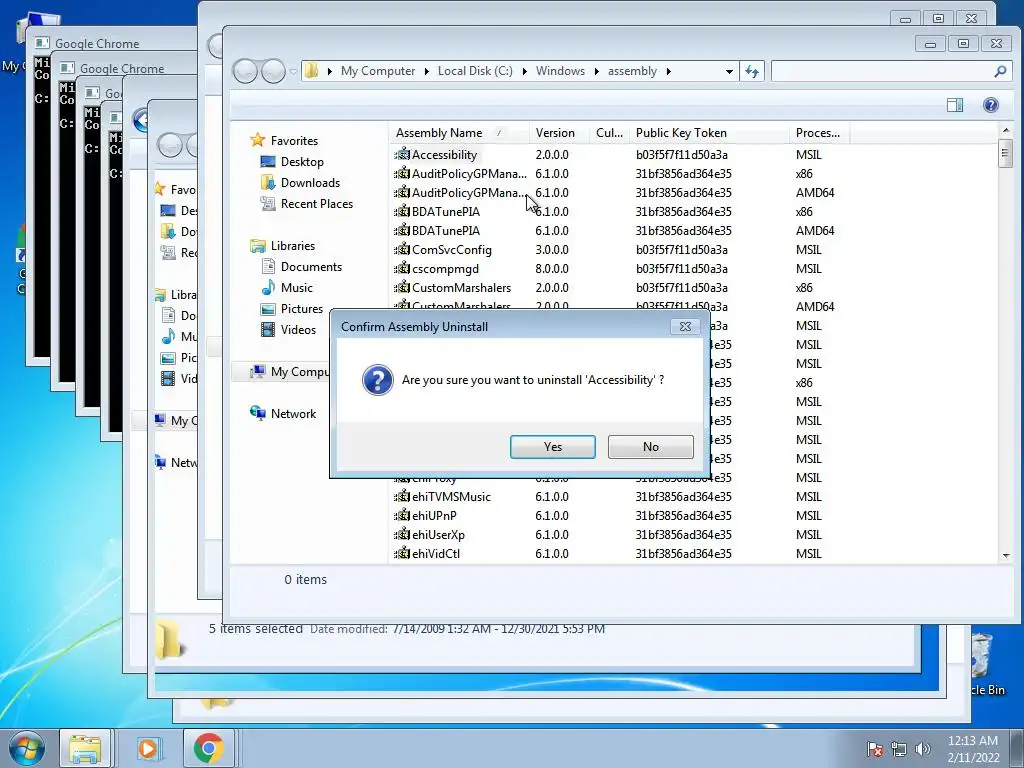Sort by the Version column header
Viewport: 1024px width, 768px height.
point(558,133)
